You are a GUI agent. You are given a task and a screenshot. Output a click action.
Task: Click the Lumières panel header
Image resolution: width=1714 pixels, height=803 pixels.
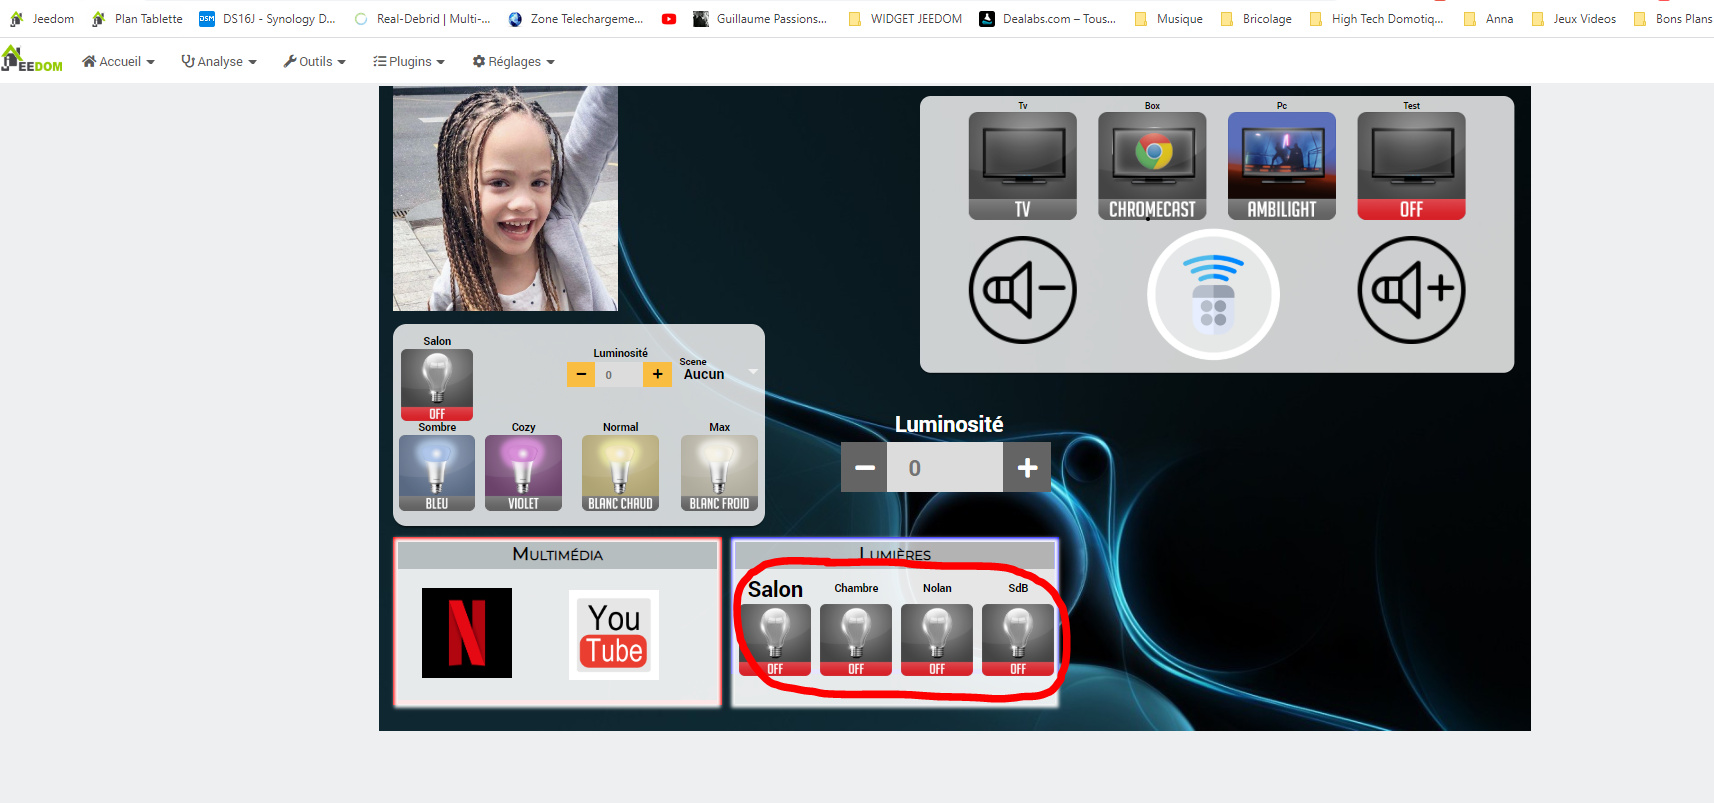(x=895, y=554)
